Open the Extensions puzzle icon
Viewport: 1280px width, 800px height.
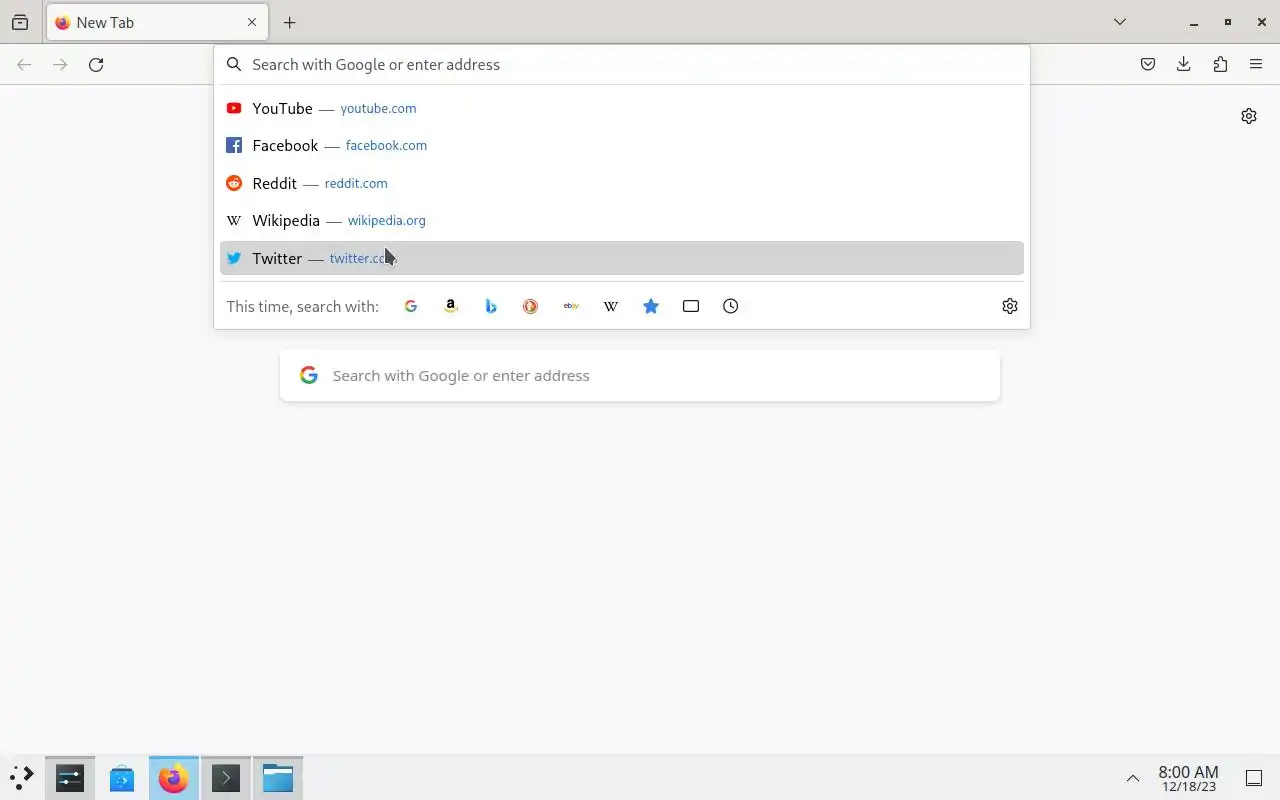click(x=1220, y=64)
